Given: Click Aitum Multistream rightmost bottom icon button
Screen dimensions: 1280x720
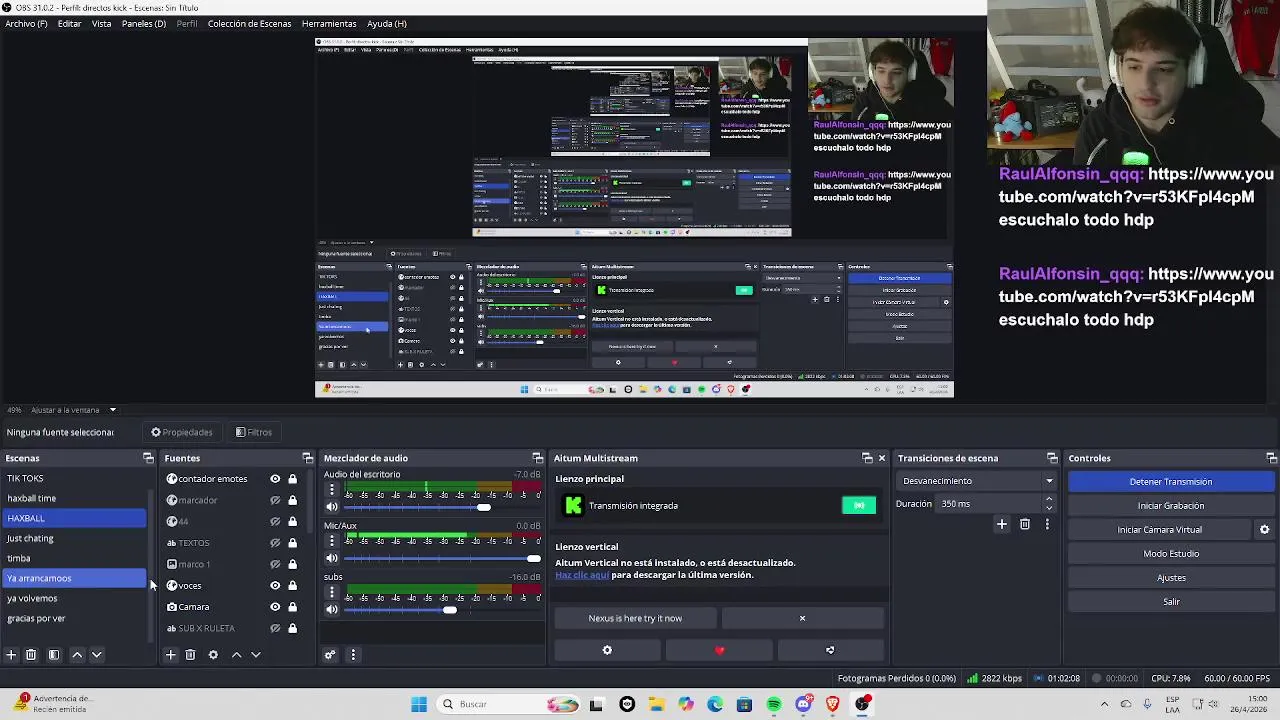Looking at the screenshot, I should click(830, 650).
